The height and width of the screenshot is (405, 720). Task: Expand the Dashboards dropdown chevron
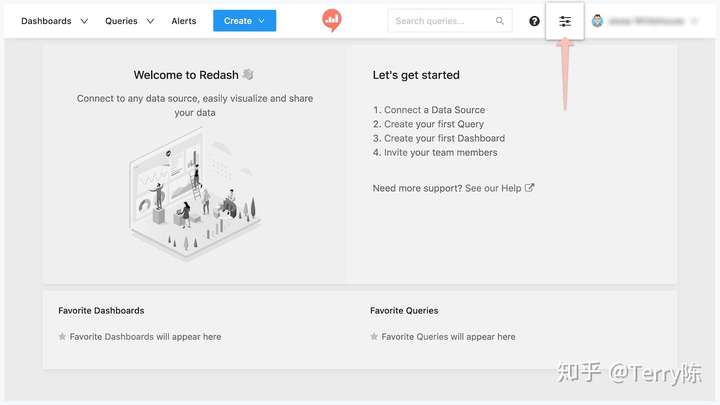(84, 21)
